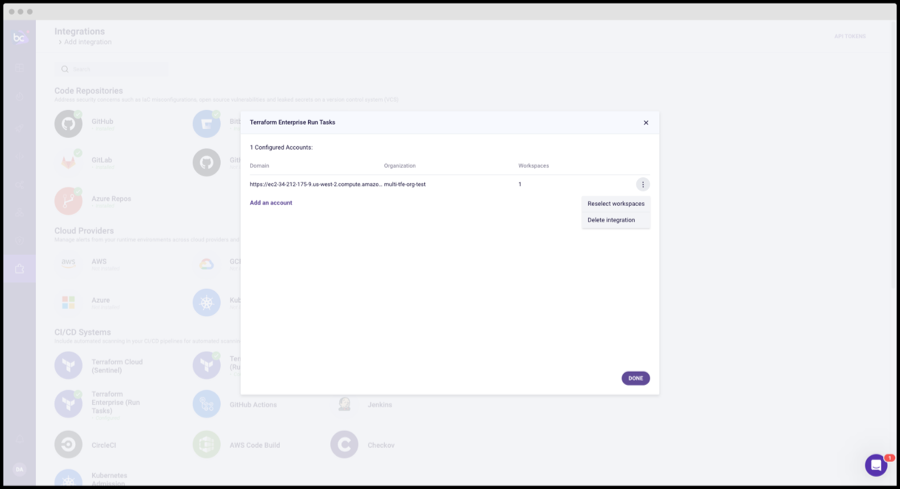Open the chat support bubble icon
Viewport: 900px width, 489px height.
tap(876, 465)
